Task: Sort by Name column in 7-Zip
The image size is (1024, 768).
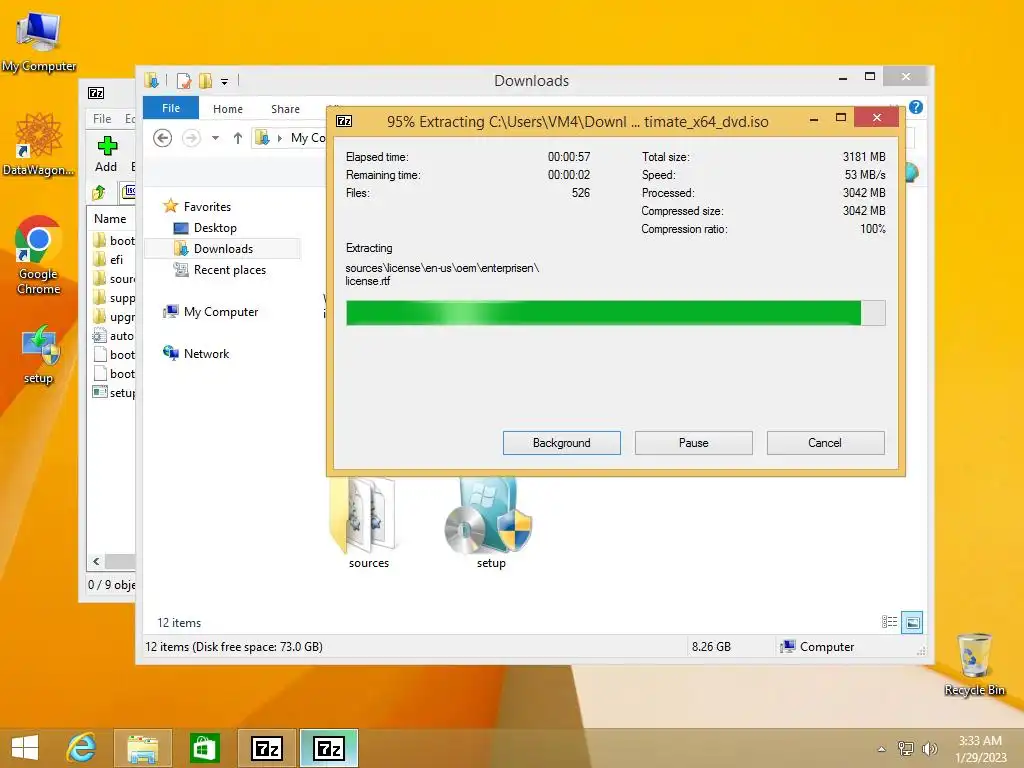Action: coord(110,219)
